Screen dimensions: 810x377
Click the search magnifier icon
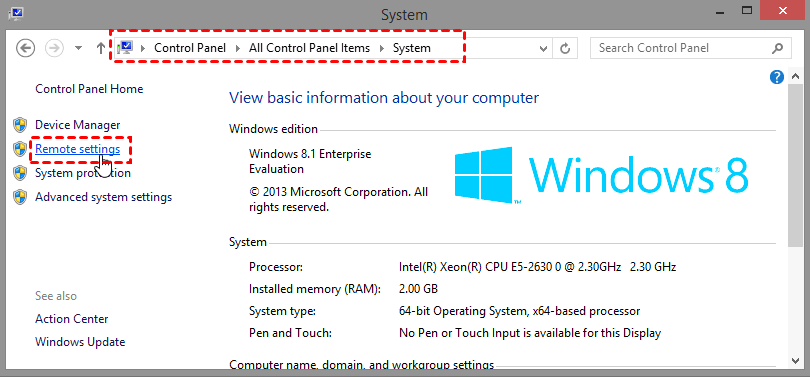tap(777, 49)
